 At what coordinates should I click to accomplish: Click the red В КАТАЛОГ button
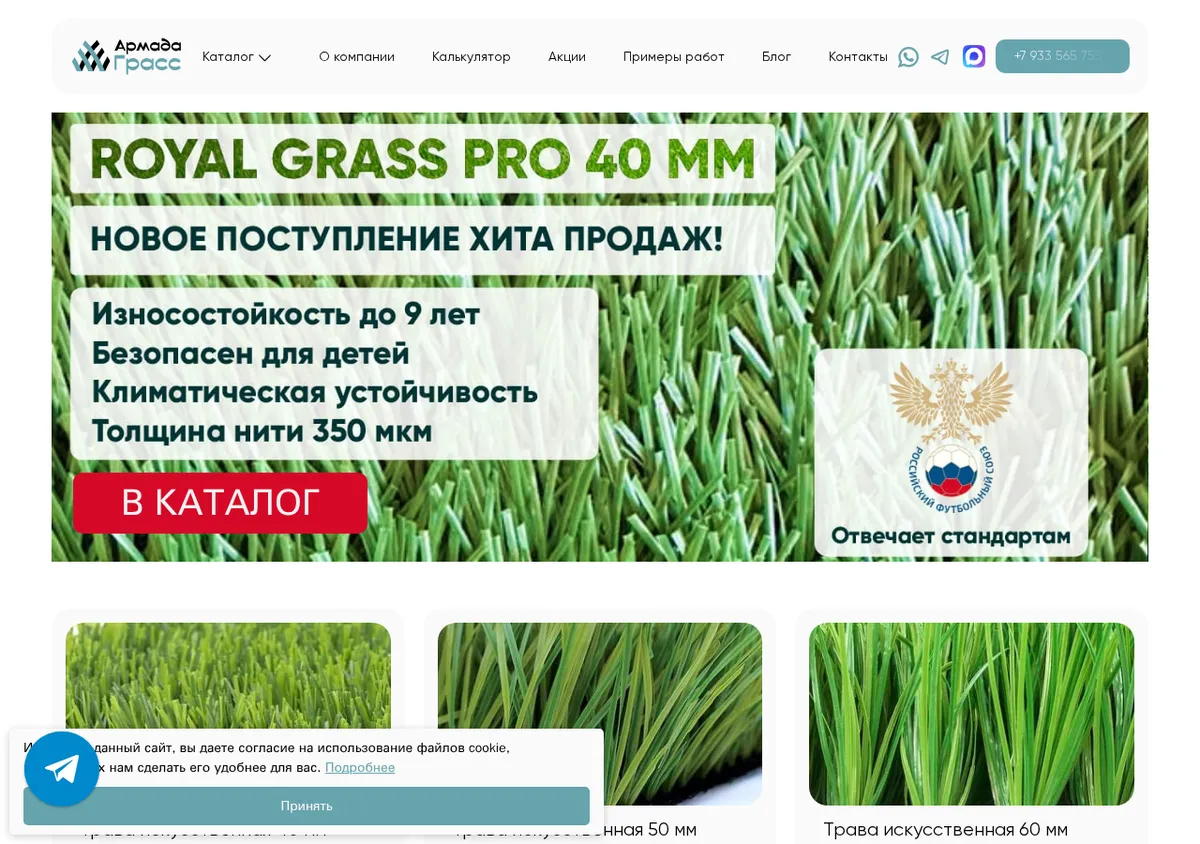pyautogui.click(x=220, y=503)
